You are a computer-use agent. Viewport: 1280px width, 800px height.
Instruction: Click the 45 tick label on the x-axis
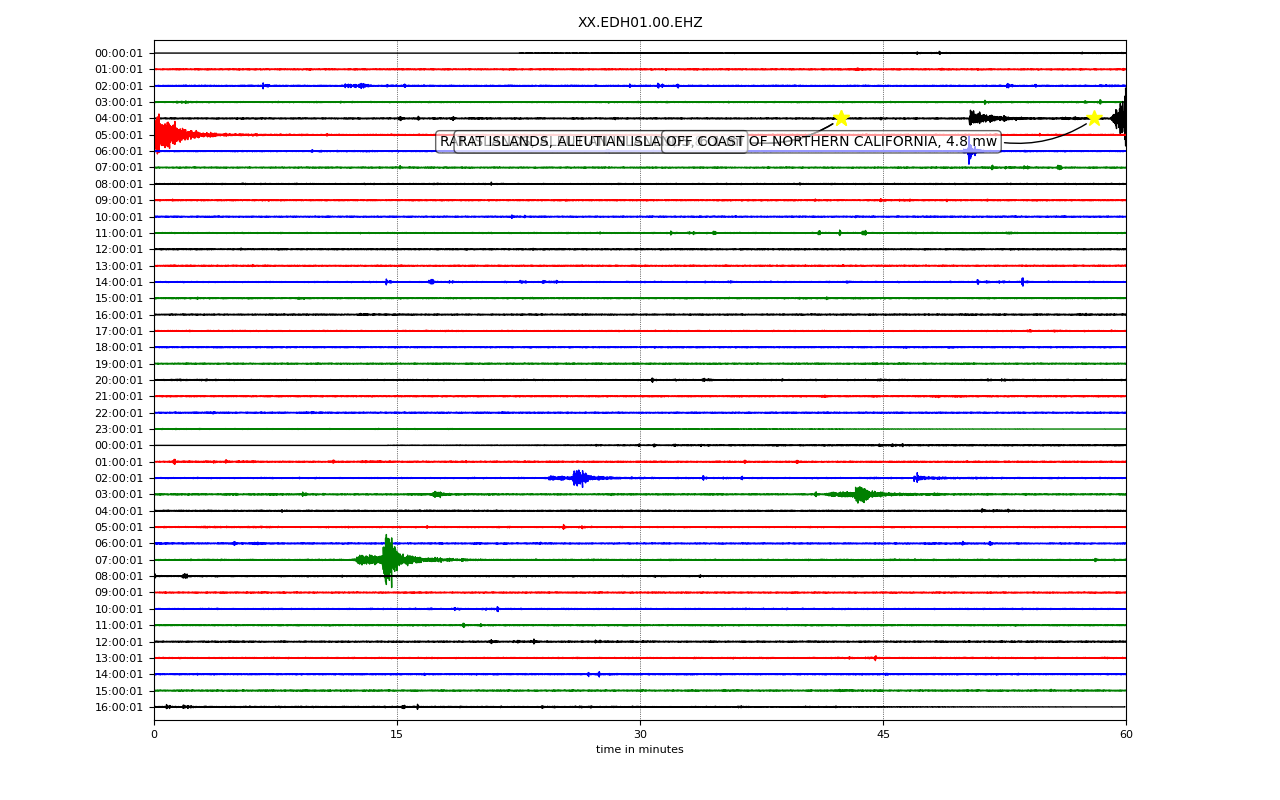coord(883,734)
